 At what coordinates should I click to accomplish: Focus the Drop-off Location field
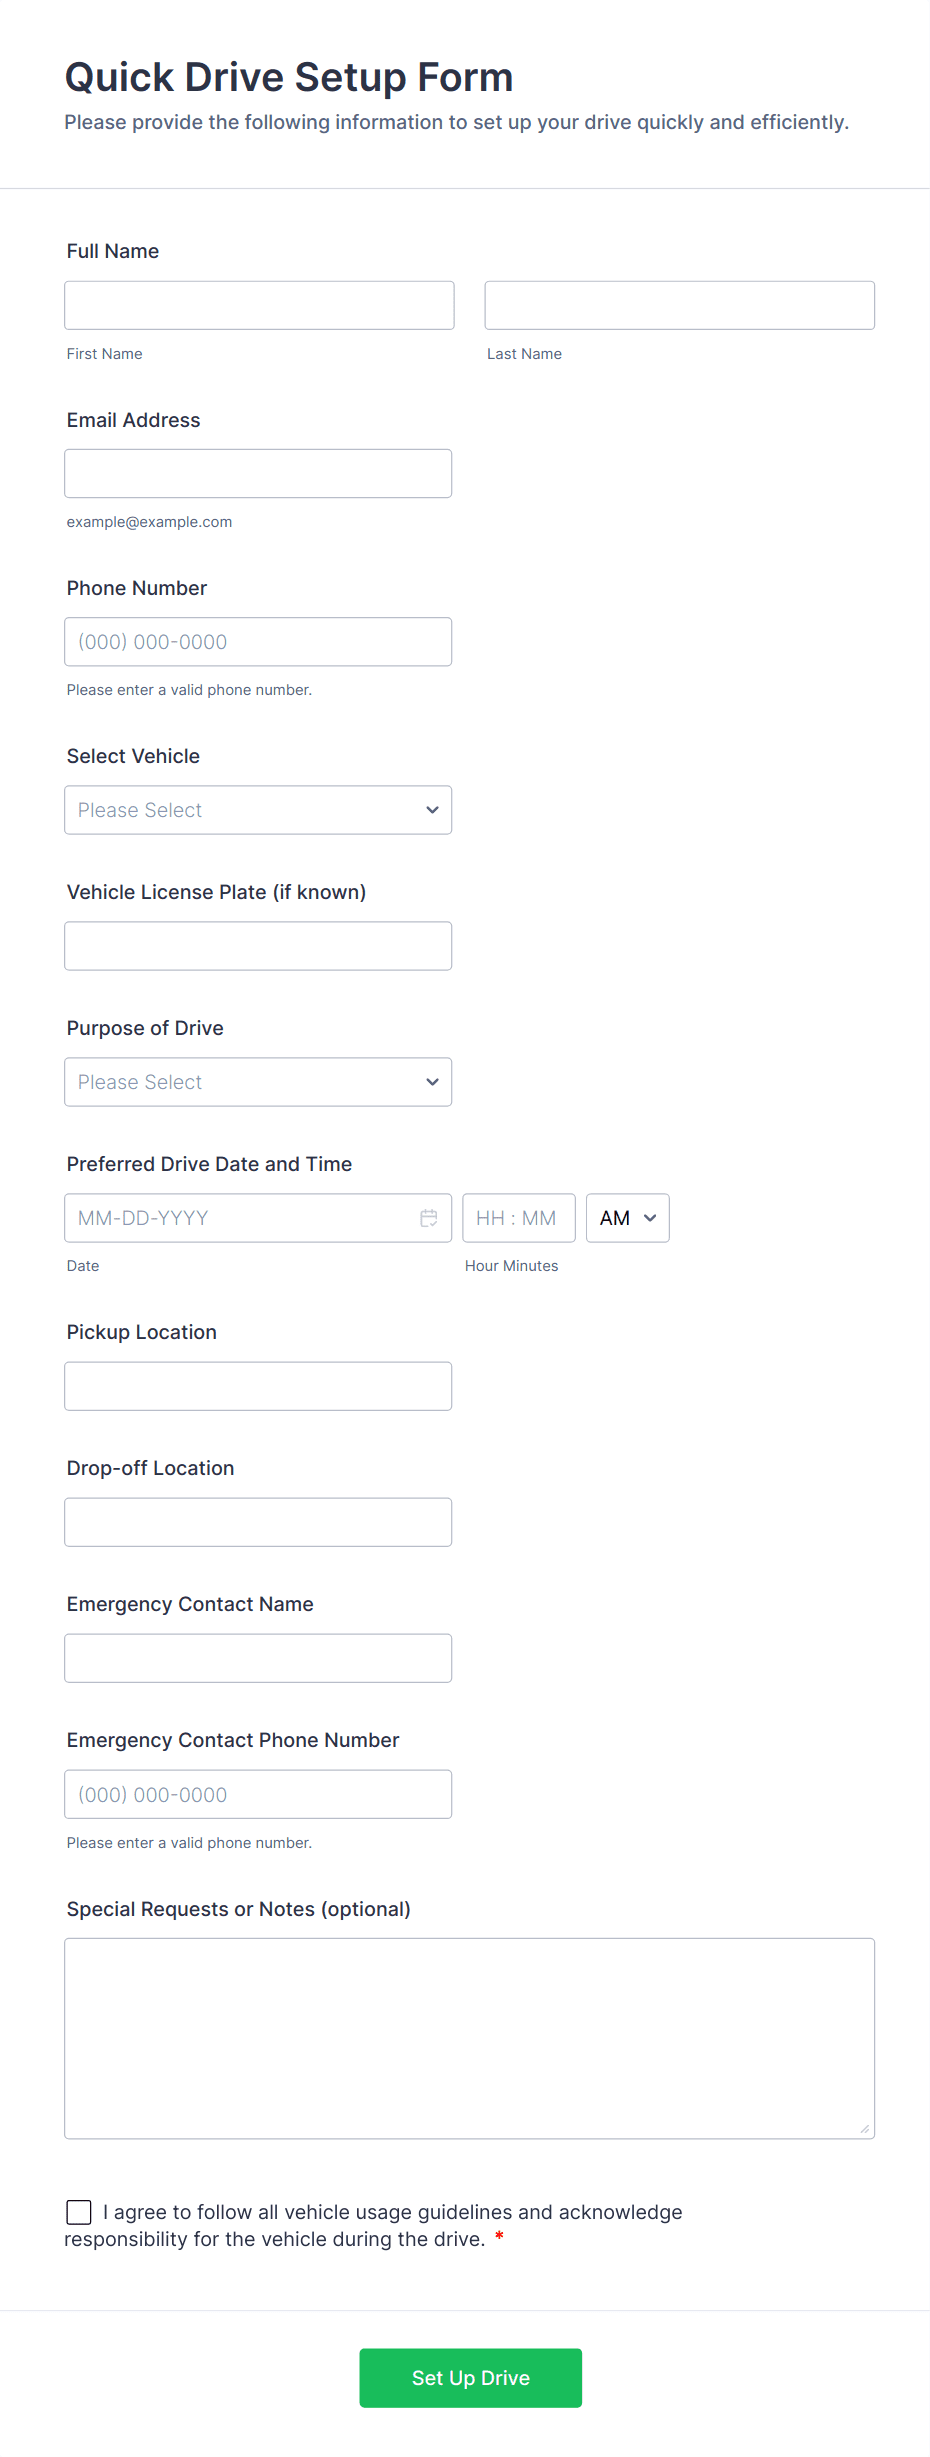point(258,1522)
